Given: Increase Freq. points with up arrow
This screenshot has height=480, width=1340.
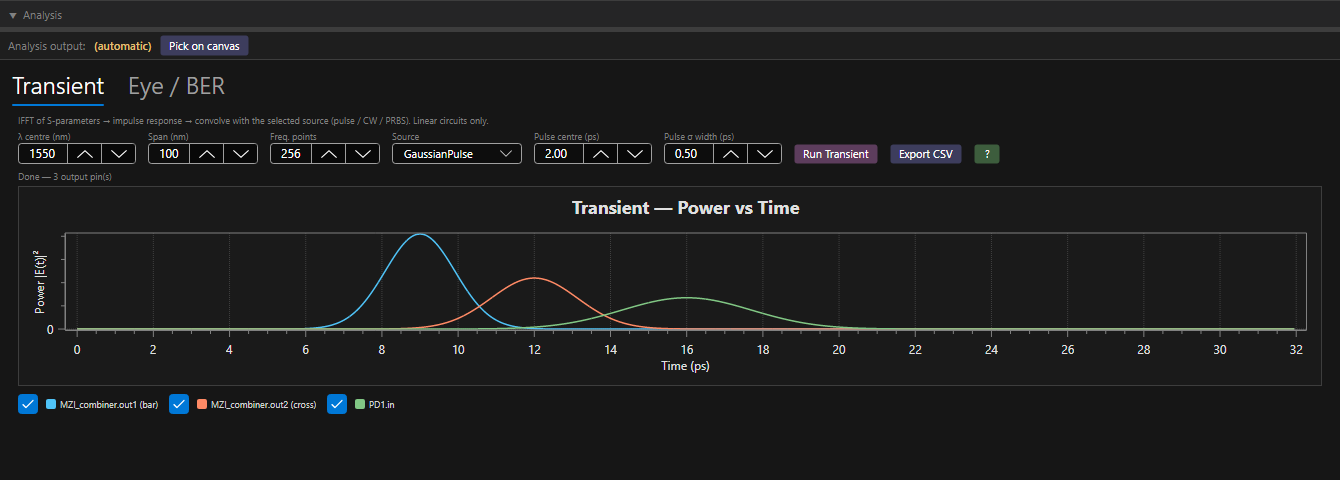Looking at the screenshot, I should pos(328,154).
